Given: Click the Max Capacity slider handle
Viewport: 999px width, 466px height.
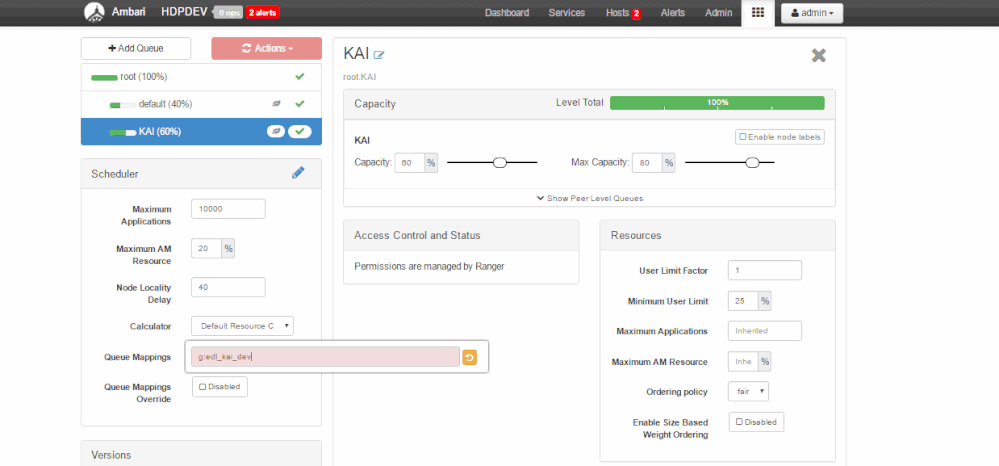Looking at the screenshot, I should 752,163.
